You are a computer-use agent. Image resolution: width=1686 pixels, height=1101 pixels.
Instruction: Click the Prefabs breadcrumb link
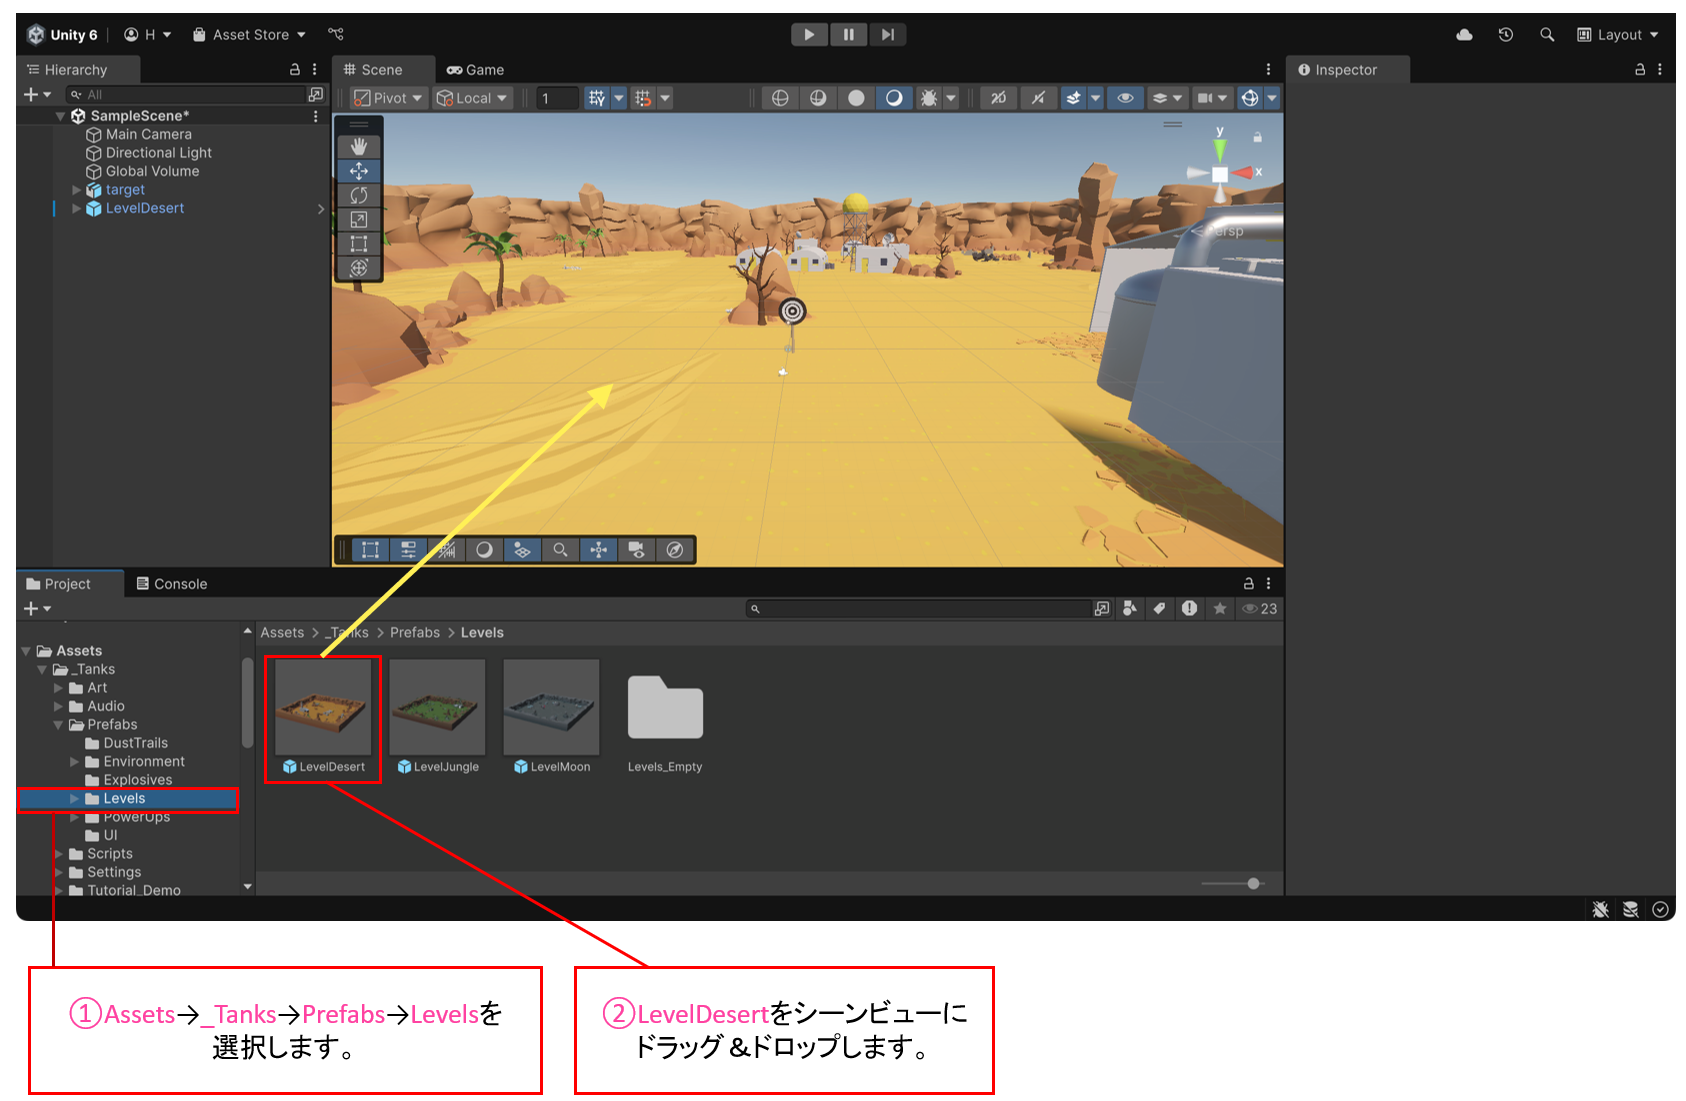tap(414, 632)
